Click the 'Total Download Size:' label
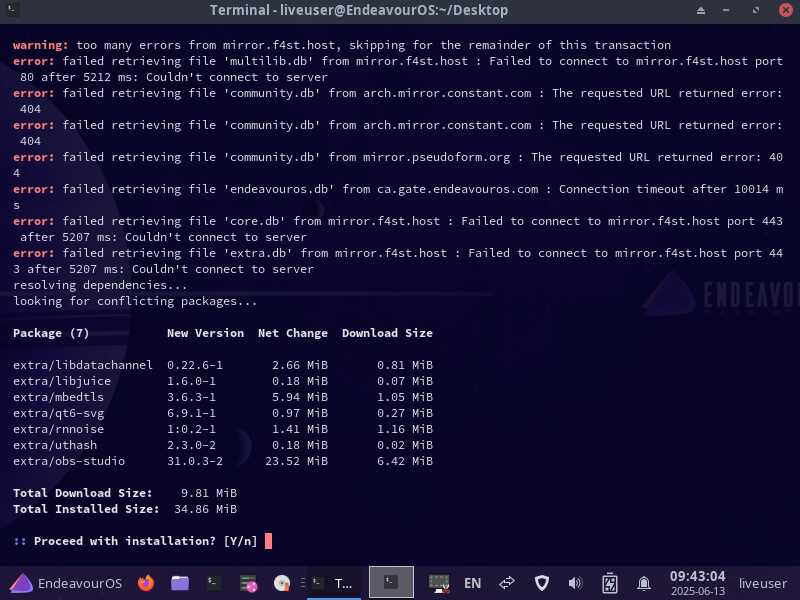 point(83,493)
